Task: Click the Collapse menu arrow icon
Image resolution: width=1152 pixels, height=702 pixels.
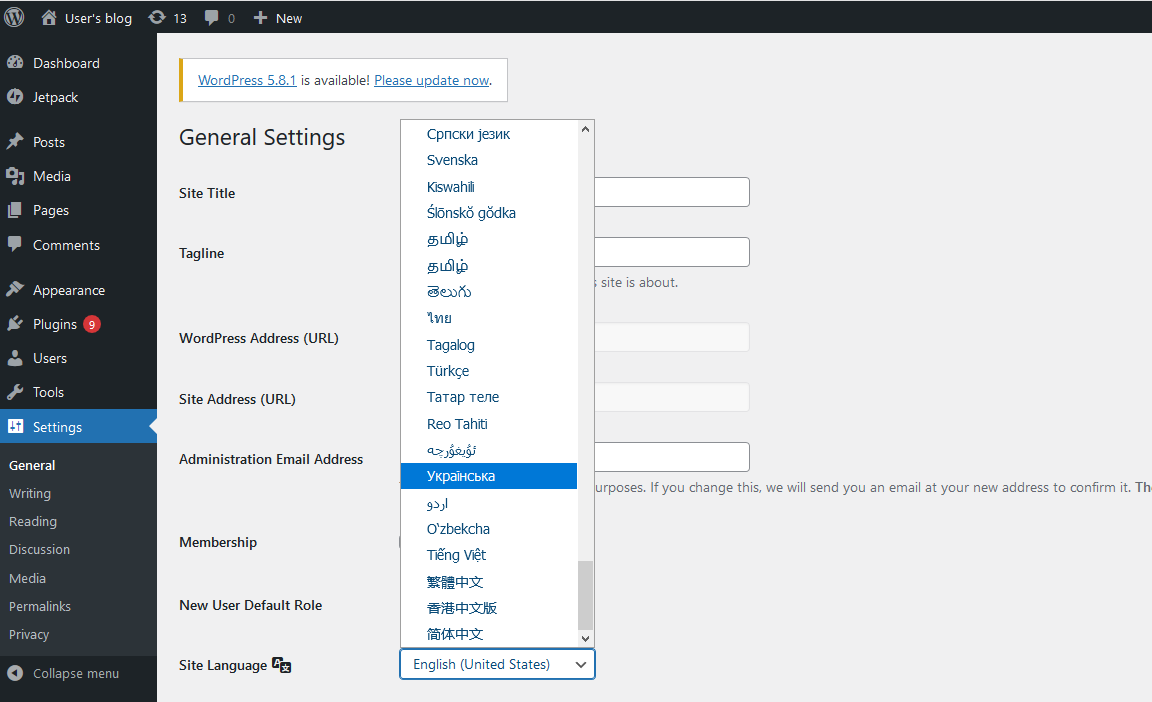Action: pyautogui.click(x=15, y=673)
